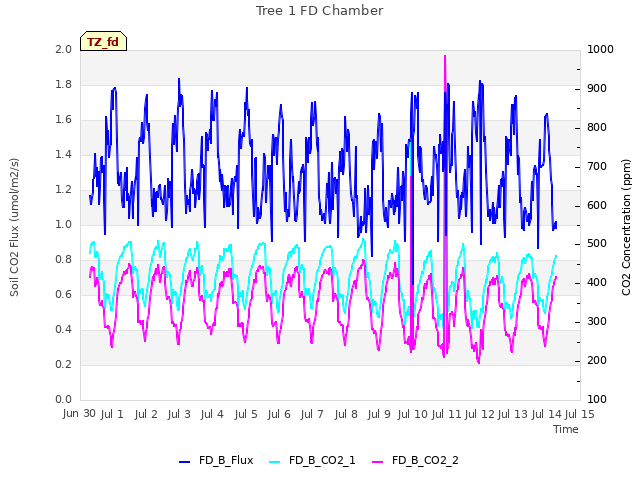Click the 0.8 left axis tick label

tap(63, 260)
